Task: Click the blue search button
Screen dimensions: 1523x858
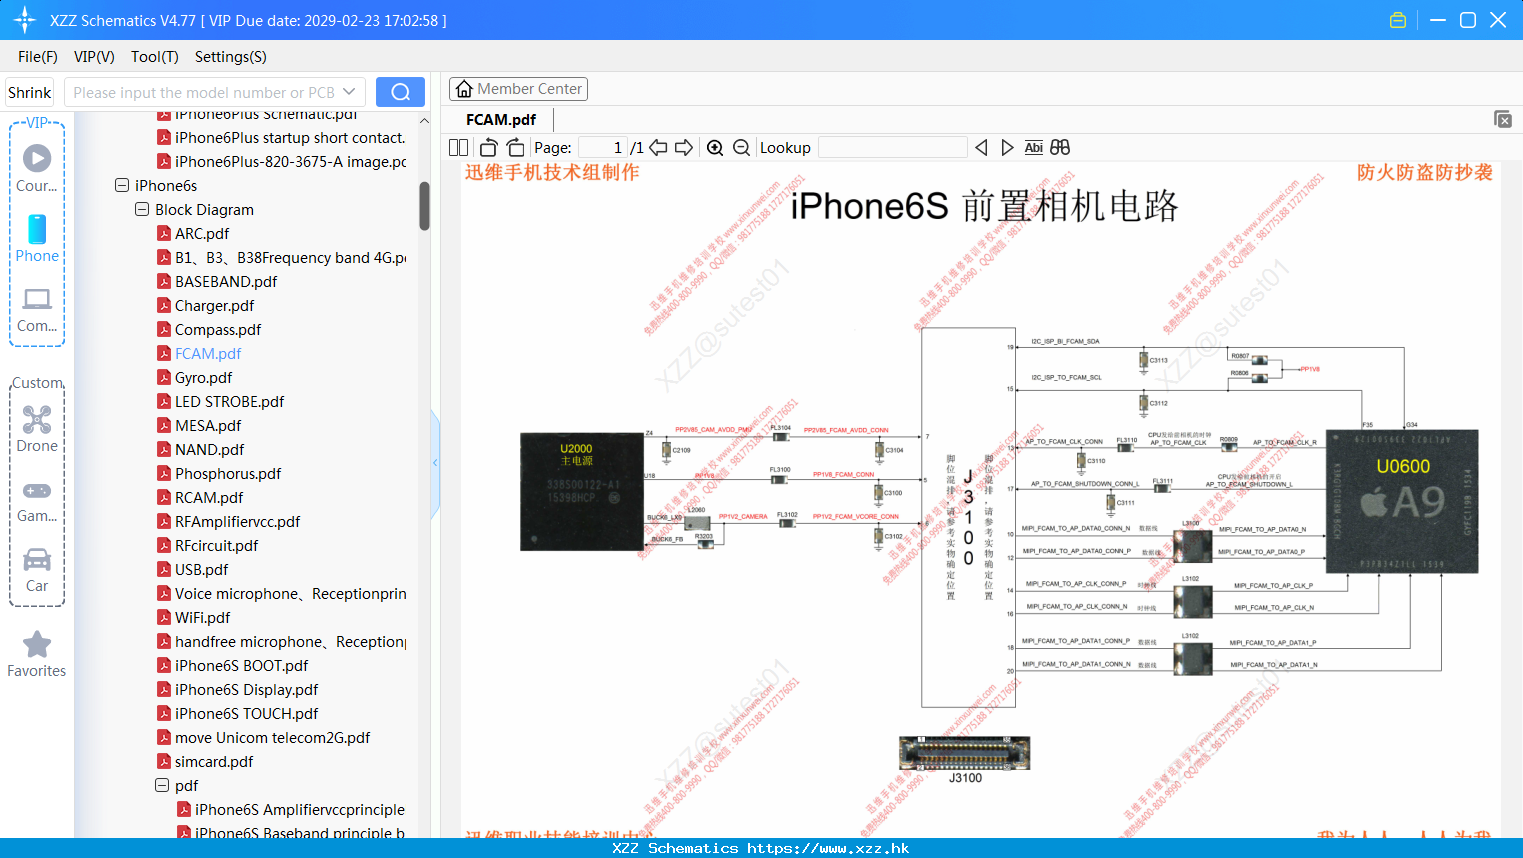Action: 400,92
